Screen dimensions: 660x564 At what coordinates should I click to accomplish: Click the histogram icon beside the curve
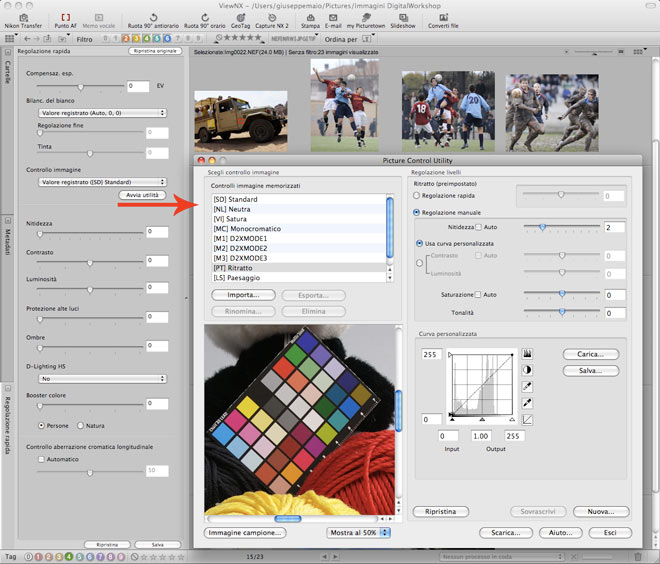click(x=527, y=353)
